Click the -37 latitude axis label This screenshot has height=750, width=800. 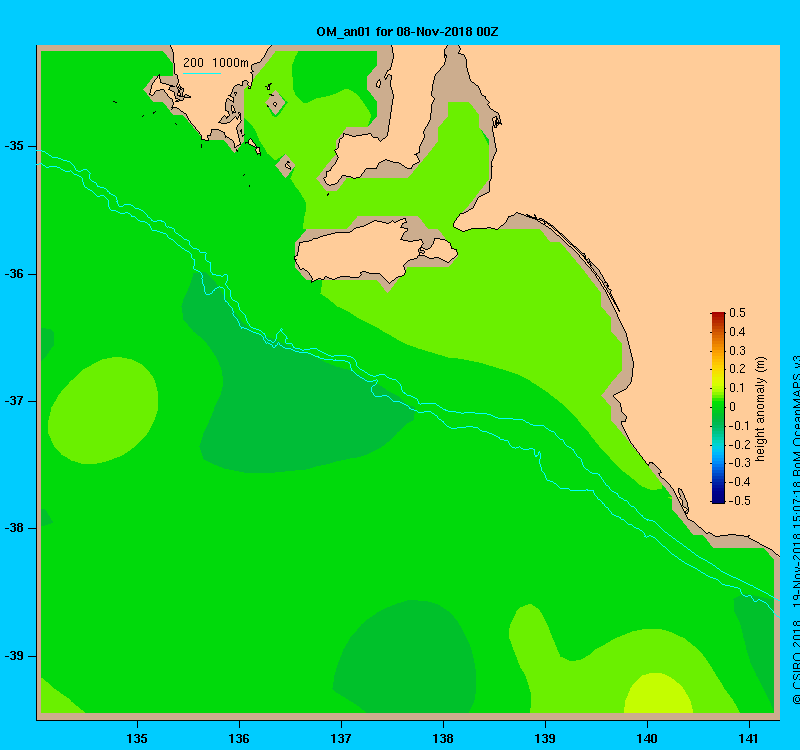14,401
